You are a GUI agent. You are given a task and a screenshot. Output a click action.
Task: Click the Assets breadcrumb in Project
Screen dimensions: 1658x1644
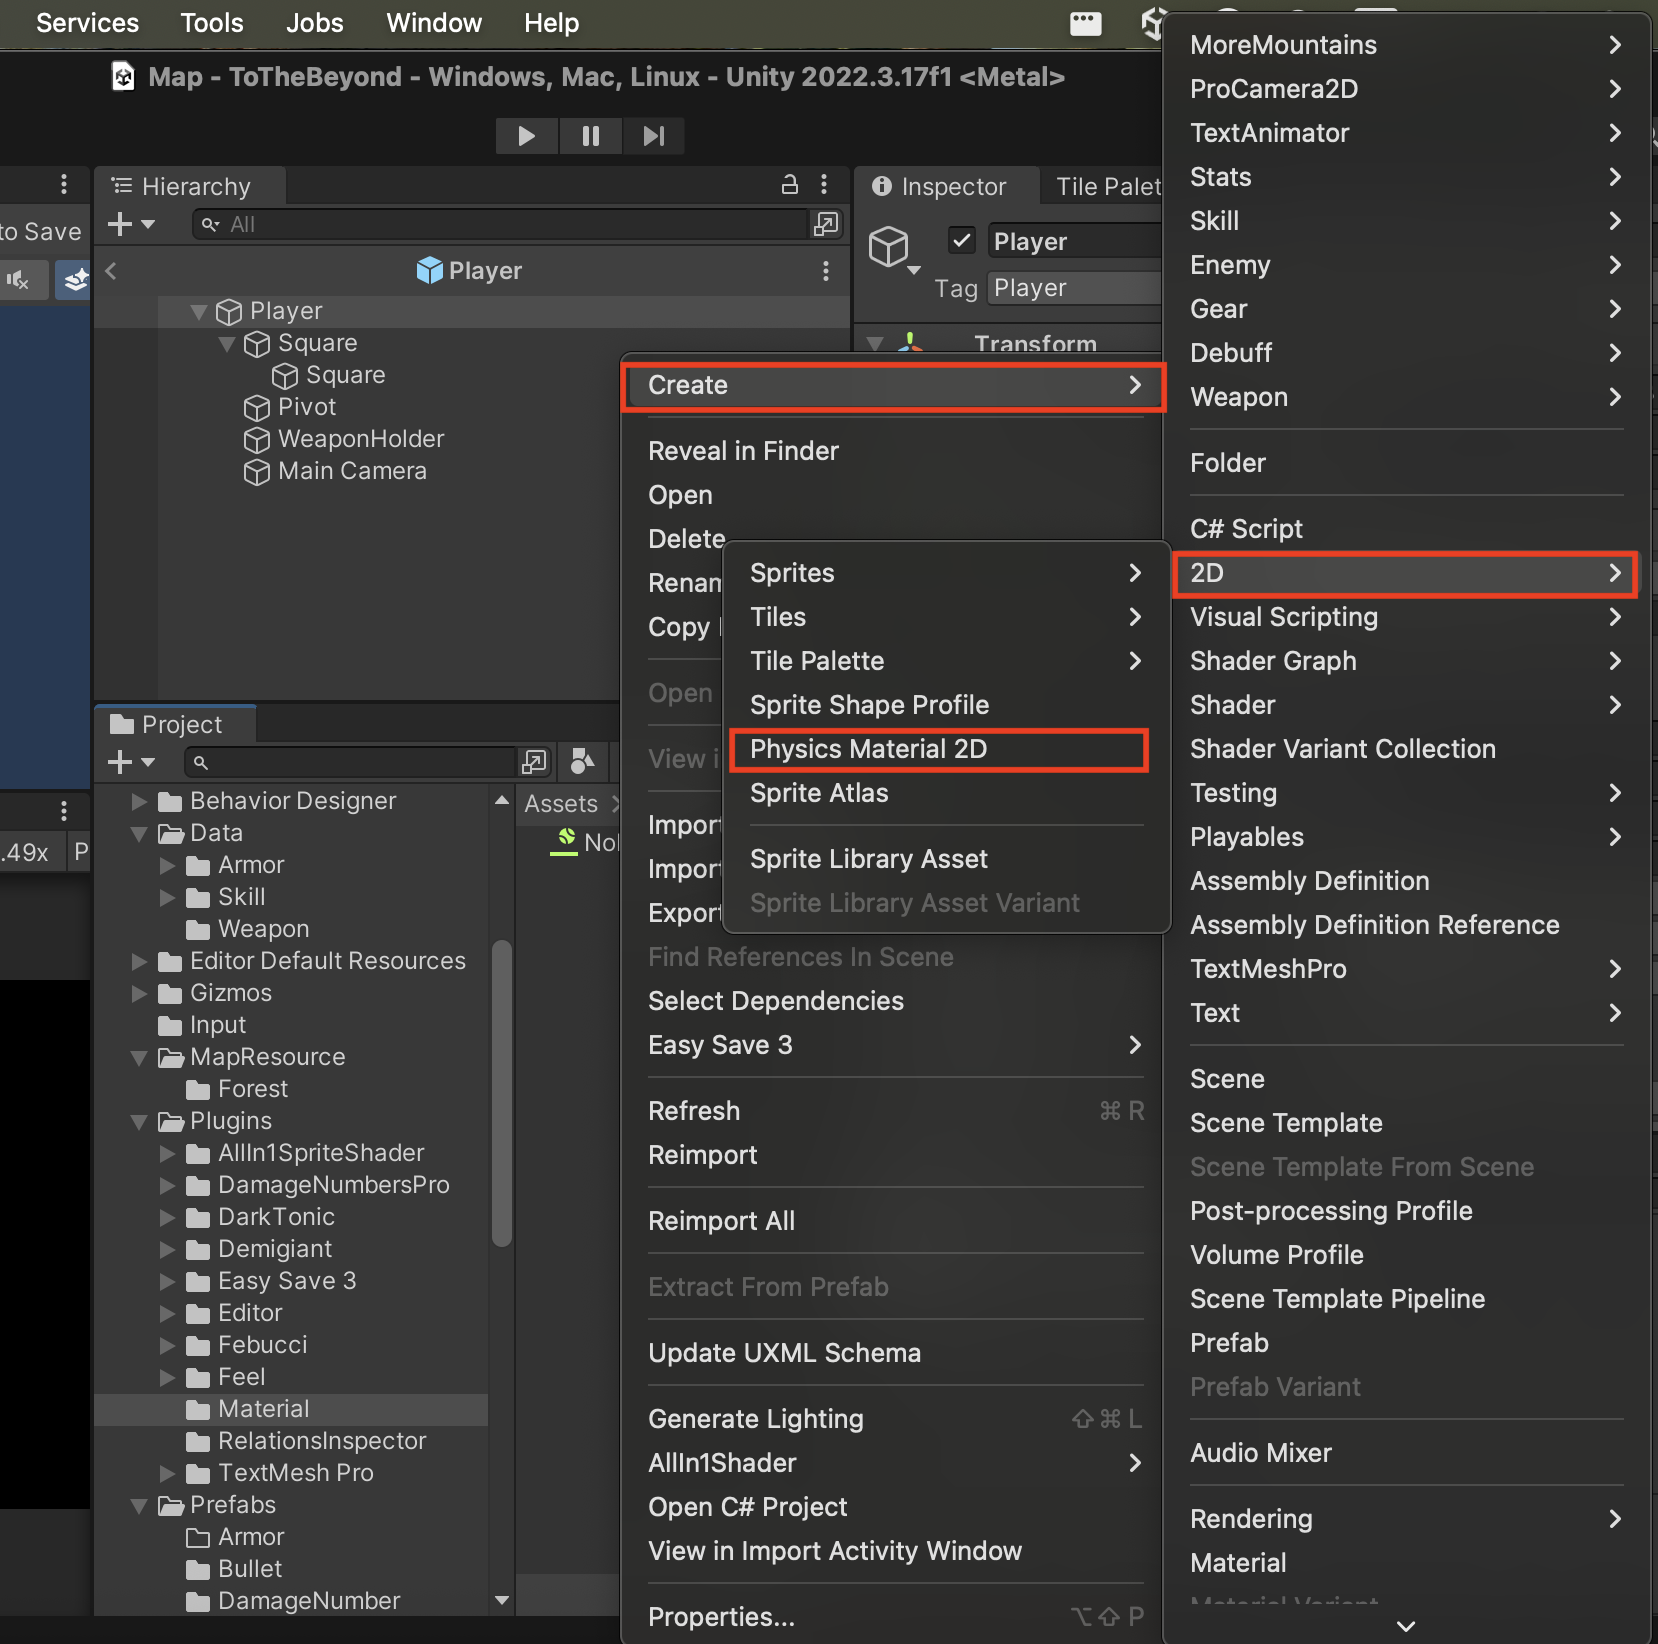[x=561, y=803]
